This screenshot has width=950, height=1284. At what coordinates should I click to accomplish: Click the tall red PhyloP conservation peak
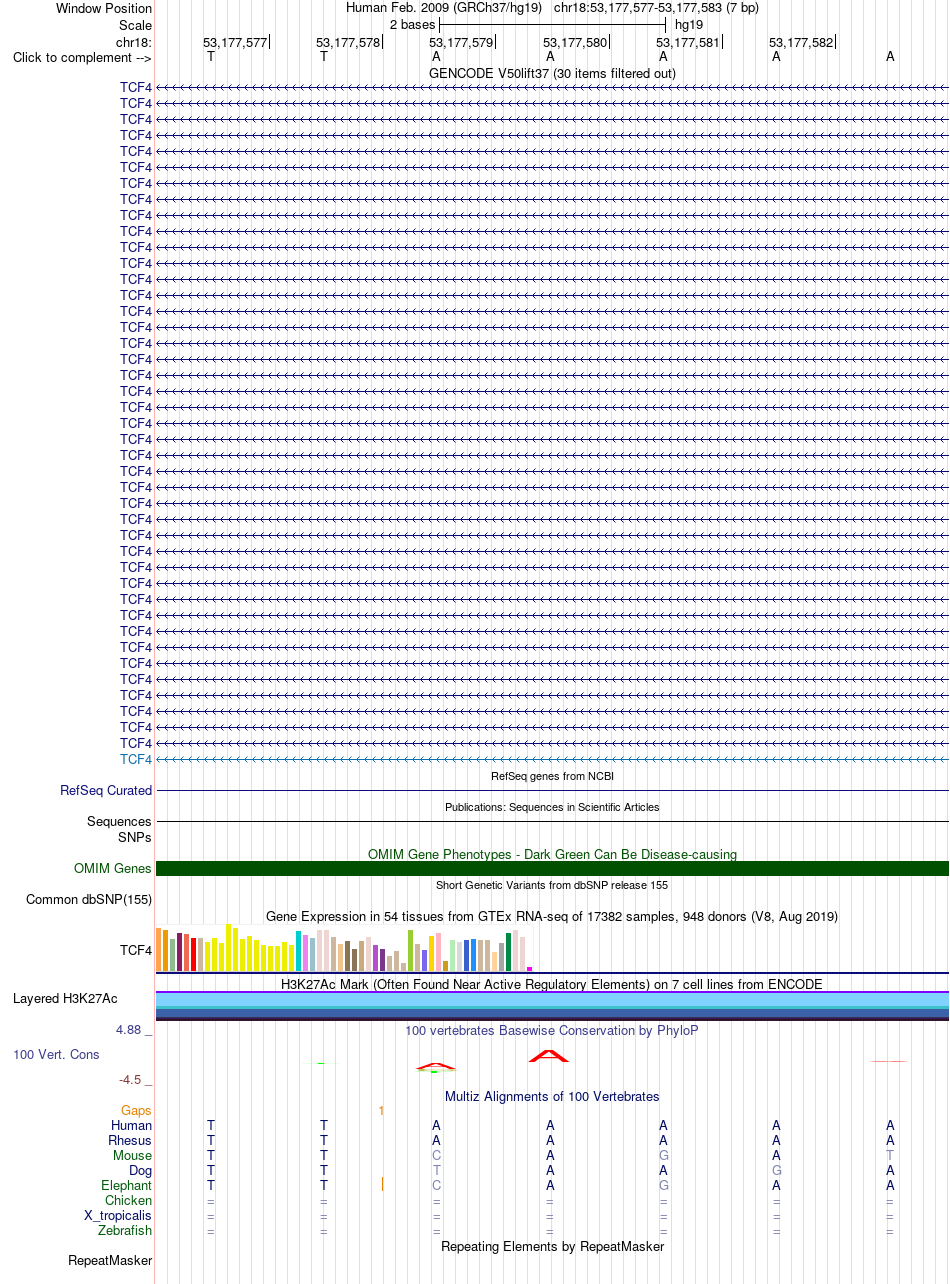point(549,1055)
